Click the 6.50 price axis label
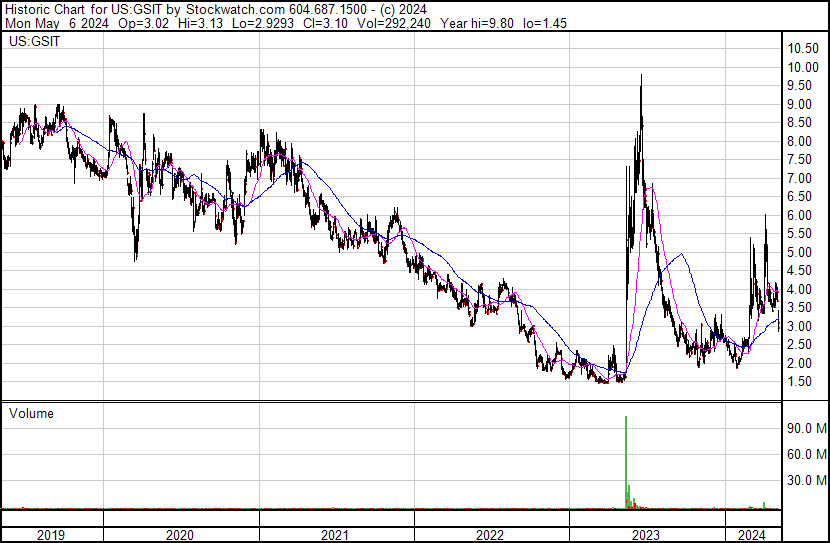The height and width of the screenshot is (543, 830). [x=799, y=196]
